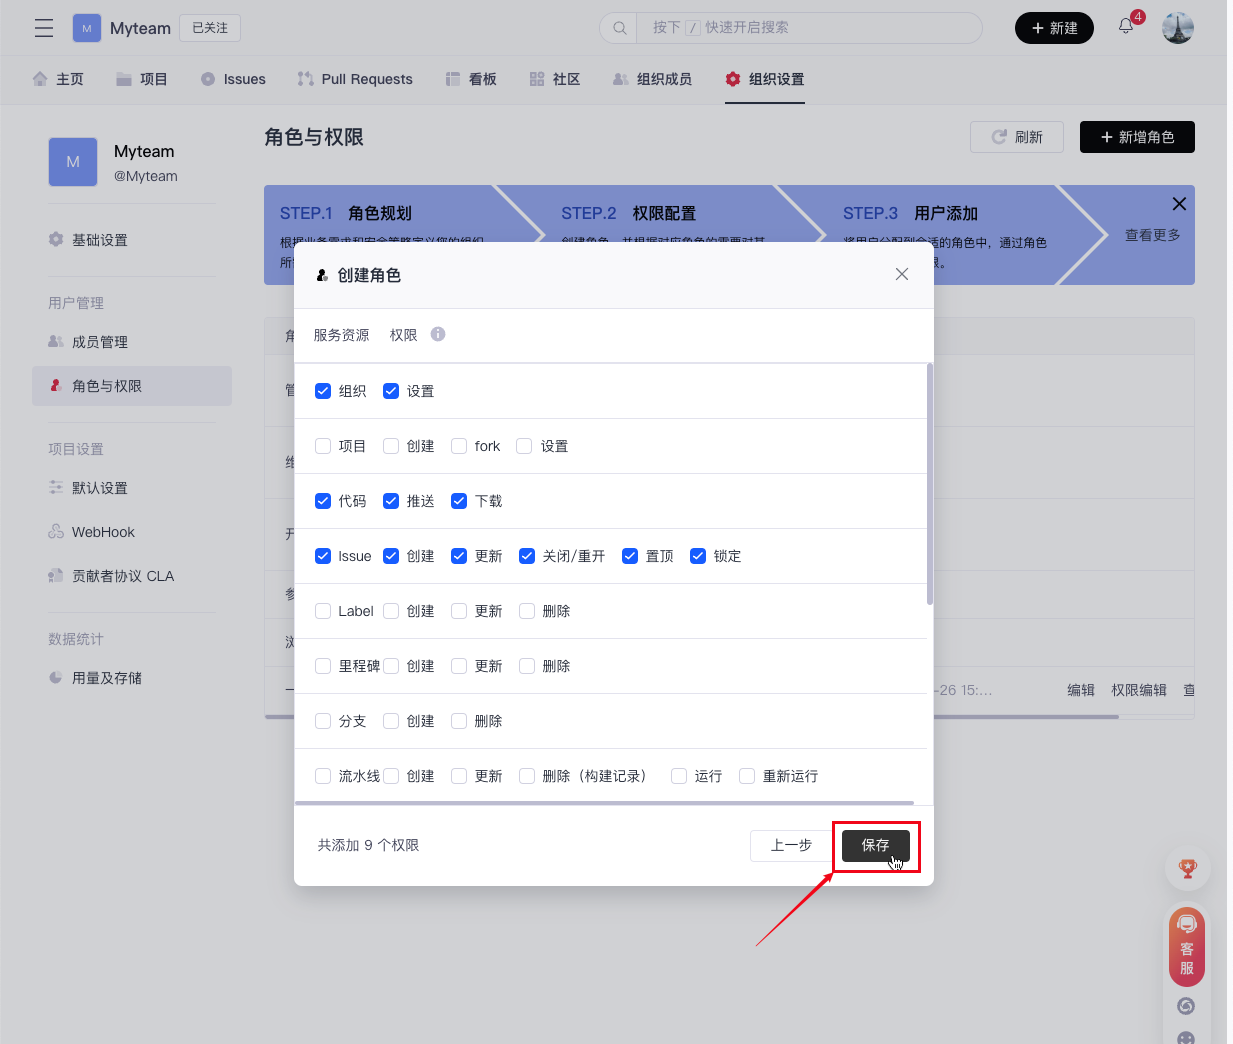Open the Pull Requests tab
The width and height of the screenshot is (1233, 1044).
click(x=355, y=79)
